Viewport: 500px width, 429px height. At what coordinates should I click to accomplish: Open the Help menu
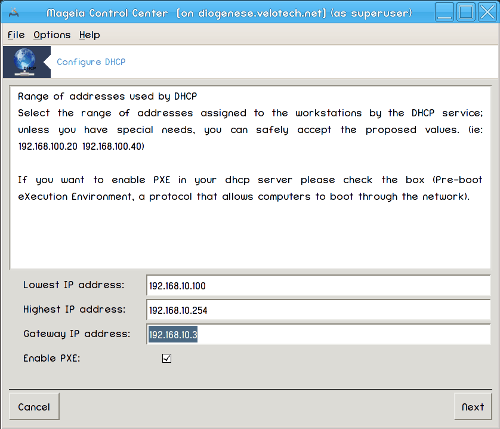point(90,35)
